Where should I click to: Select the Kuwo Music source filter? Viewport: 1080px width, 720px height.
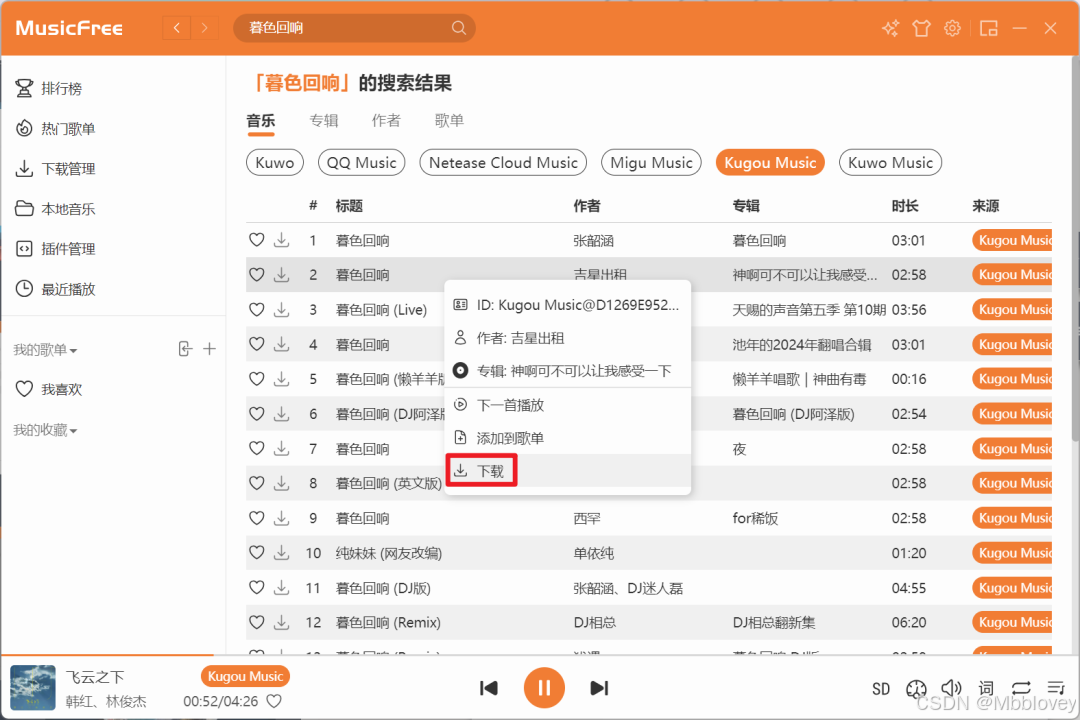891,163
